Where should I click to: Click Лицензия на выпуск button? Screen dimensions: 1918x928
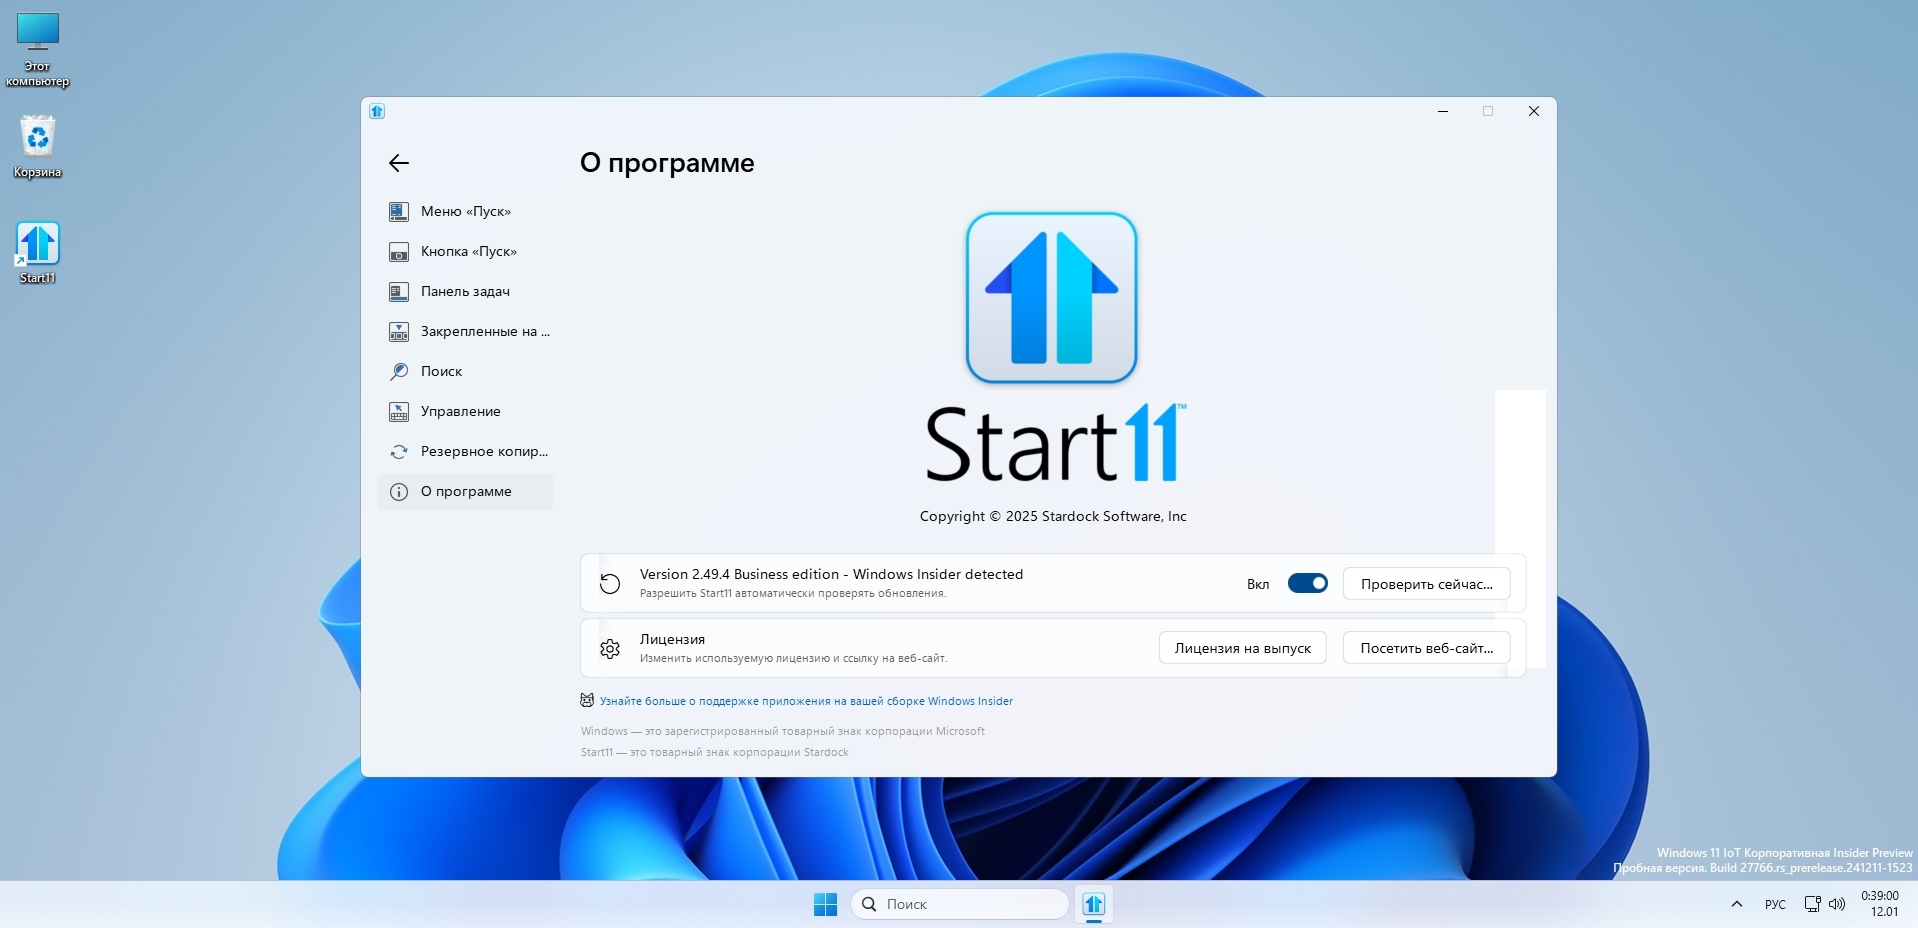pyautogui.click(x=1242, y=648)
